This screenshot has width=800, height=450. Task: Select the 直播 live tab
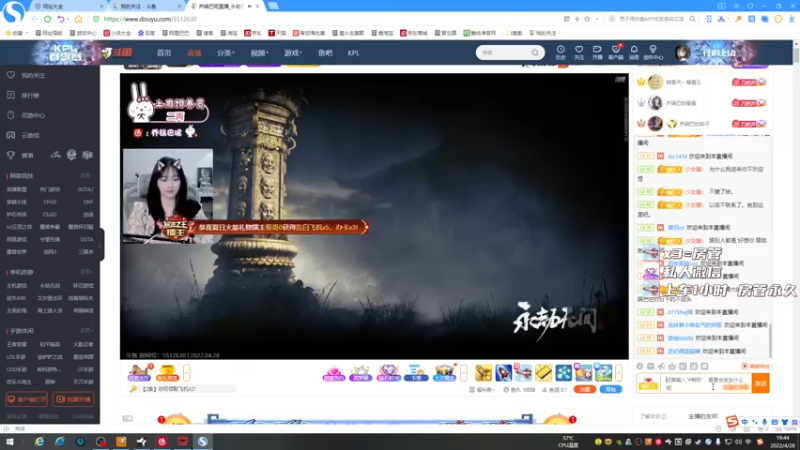click(194, 53)
